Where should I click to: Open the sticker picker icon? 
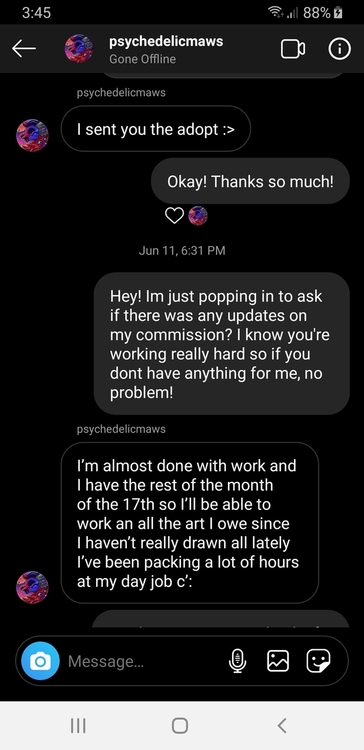[318, 661]
